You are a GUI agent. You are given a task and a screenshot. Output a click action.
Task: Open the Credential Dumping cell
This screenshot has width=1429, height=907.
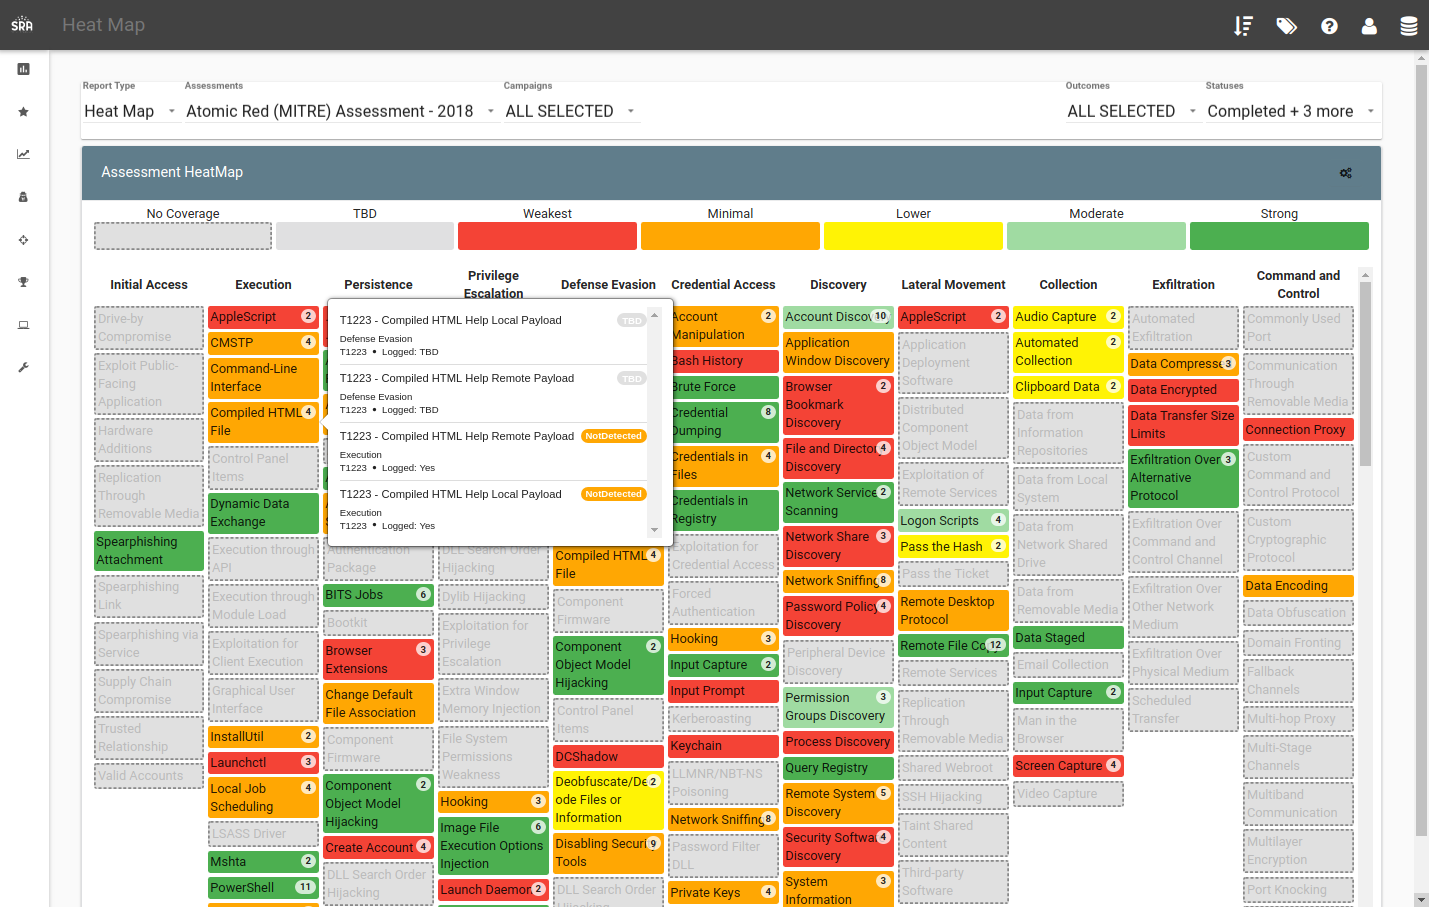click(x=723, y=422)
